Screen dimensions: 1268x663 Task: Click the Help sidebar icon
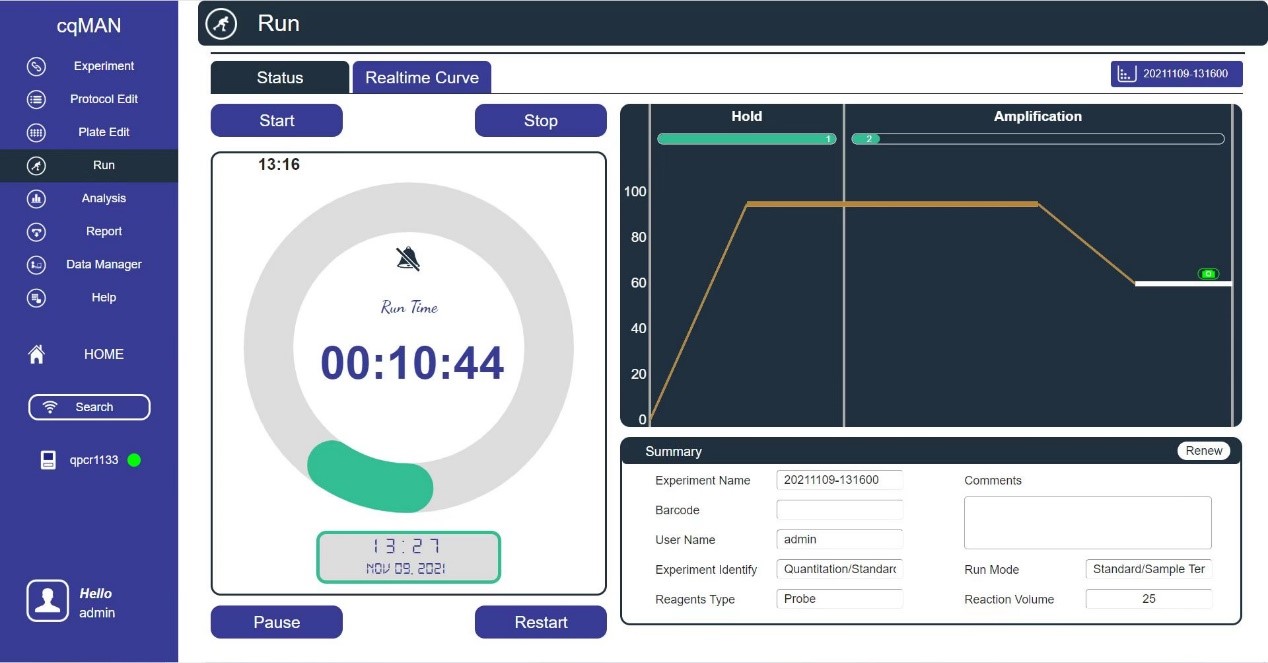point(36,297)
